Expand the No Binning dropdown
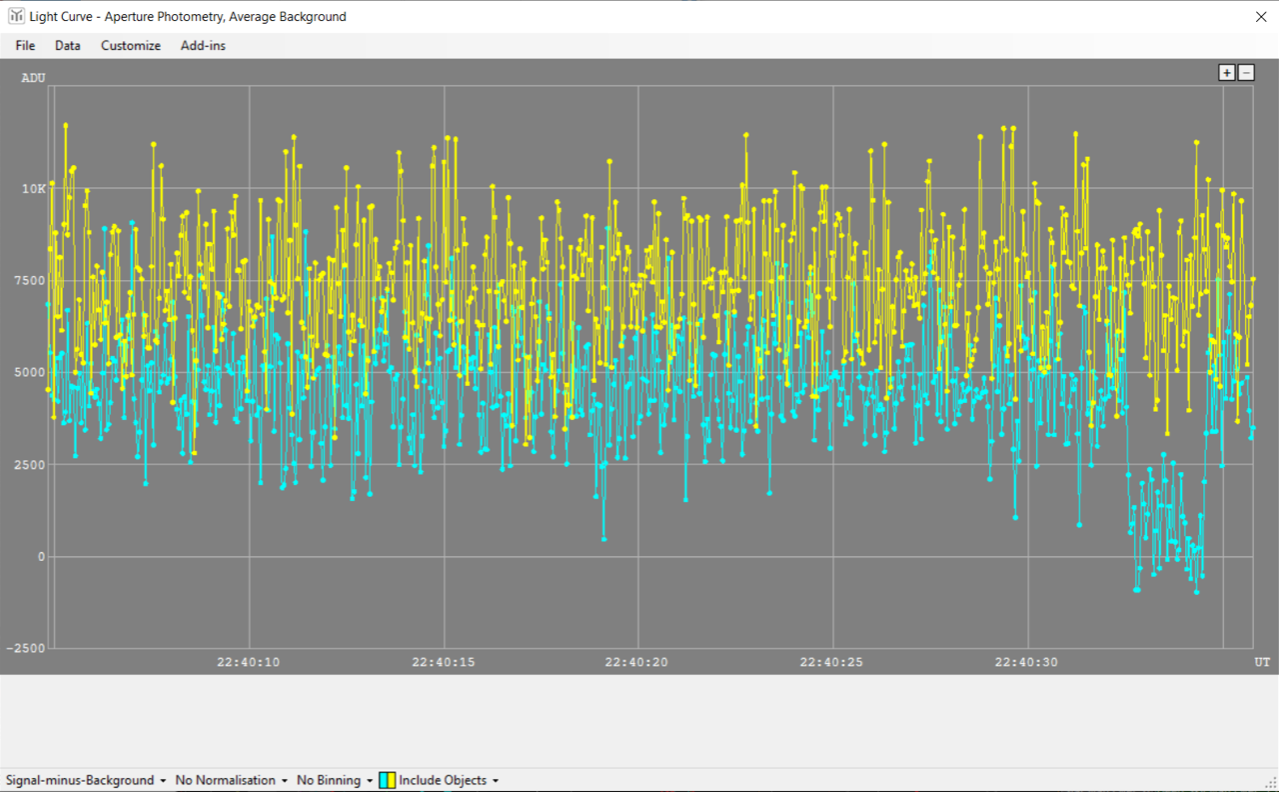 (334, 780)
